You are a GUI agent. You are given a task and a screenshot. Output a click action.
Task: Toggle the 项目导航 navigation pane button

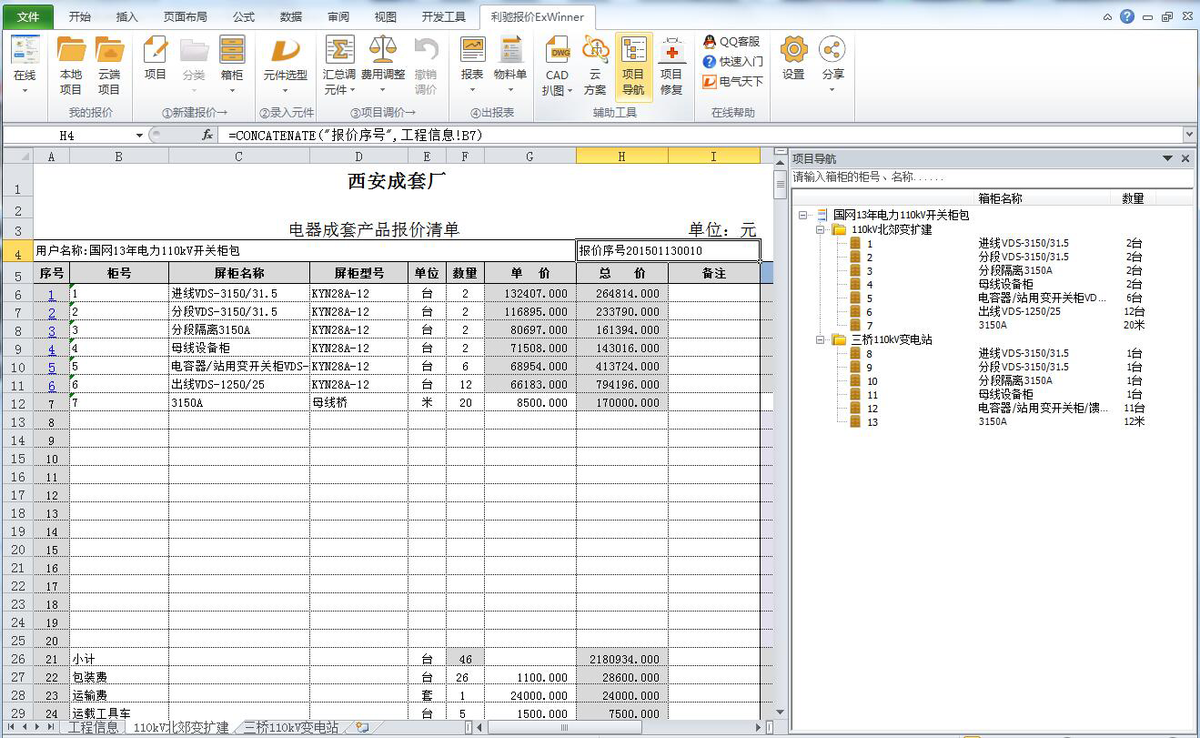point(633,63)
